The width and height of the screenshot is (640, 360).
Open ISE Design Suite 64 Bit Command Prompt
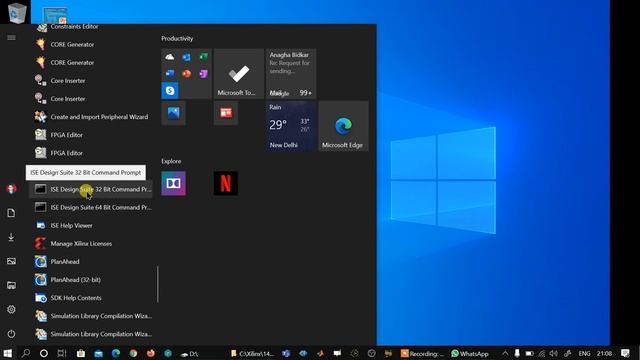coord(91,207)
